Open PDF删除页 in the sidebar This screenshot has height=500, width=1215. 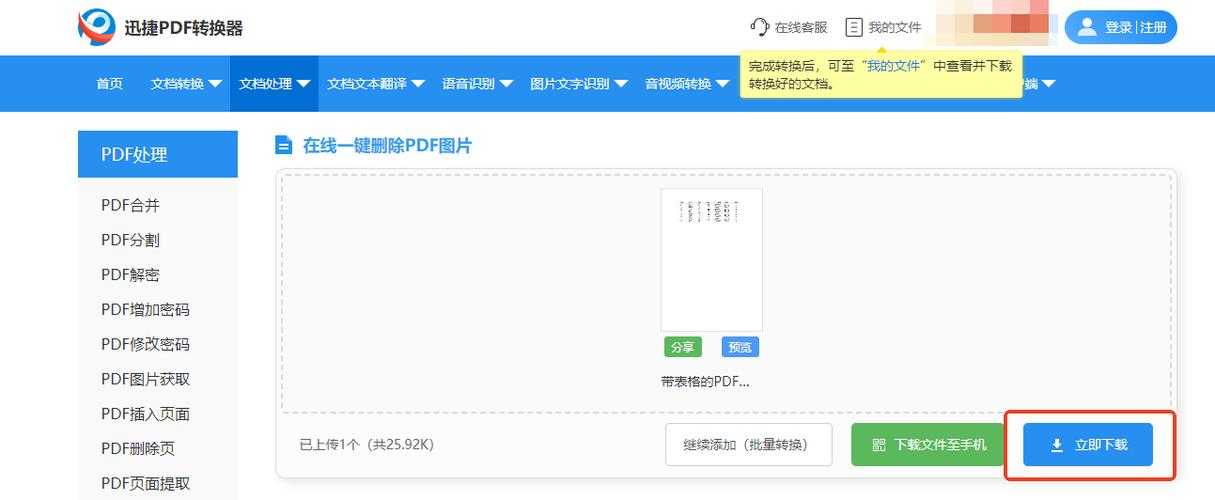[138, 449]
